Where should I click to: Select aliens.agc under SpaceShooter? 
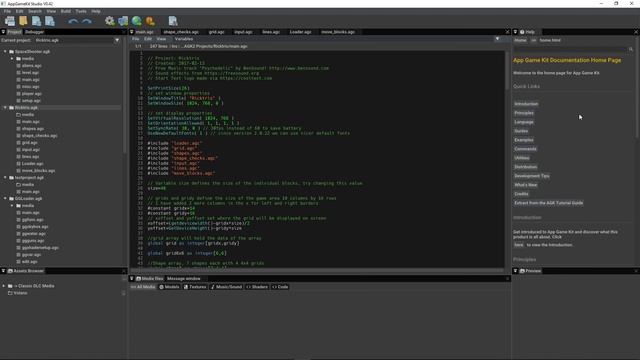[x=31, y=65]
